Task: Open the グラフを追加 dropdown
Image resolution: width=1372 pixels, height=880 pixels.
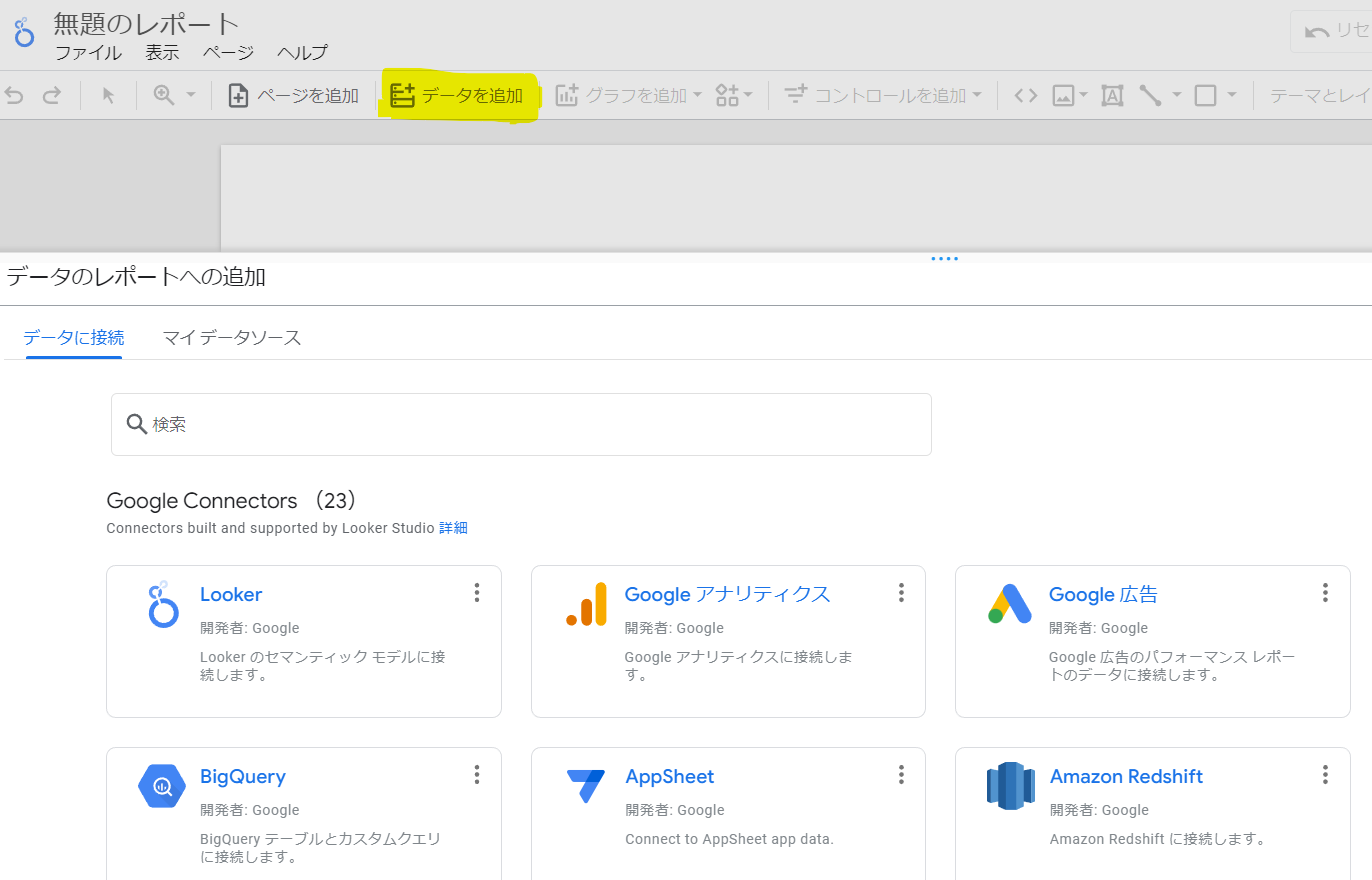Action: (629, 95)
